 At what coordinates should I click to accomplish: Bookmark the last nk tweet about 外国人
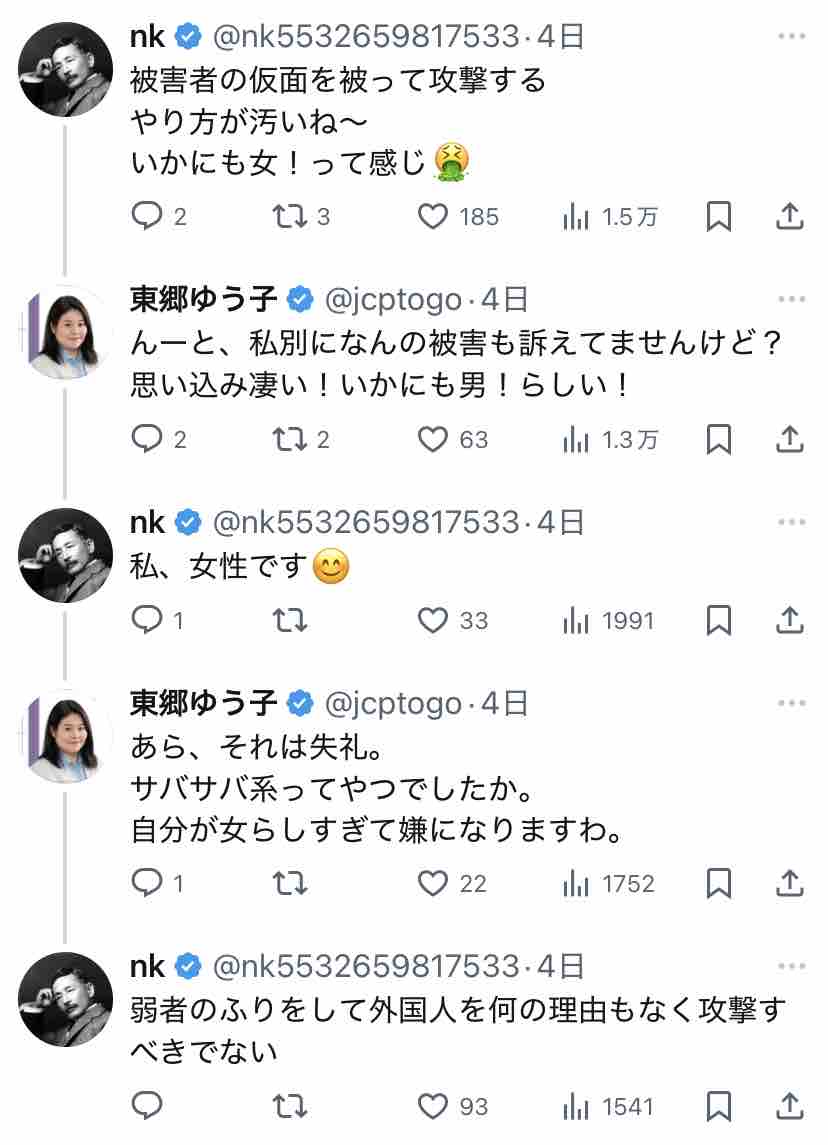click(718, 1106)
